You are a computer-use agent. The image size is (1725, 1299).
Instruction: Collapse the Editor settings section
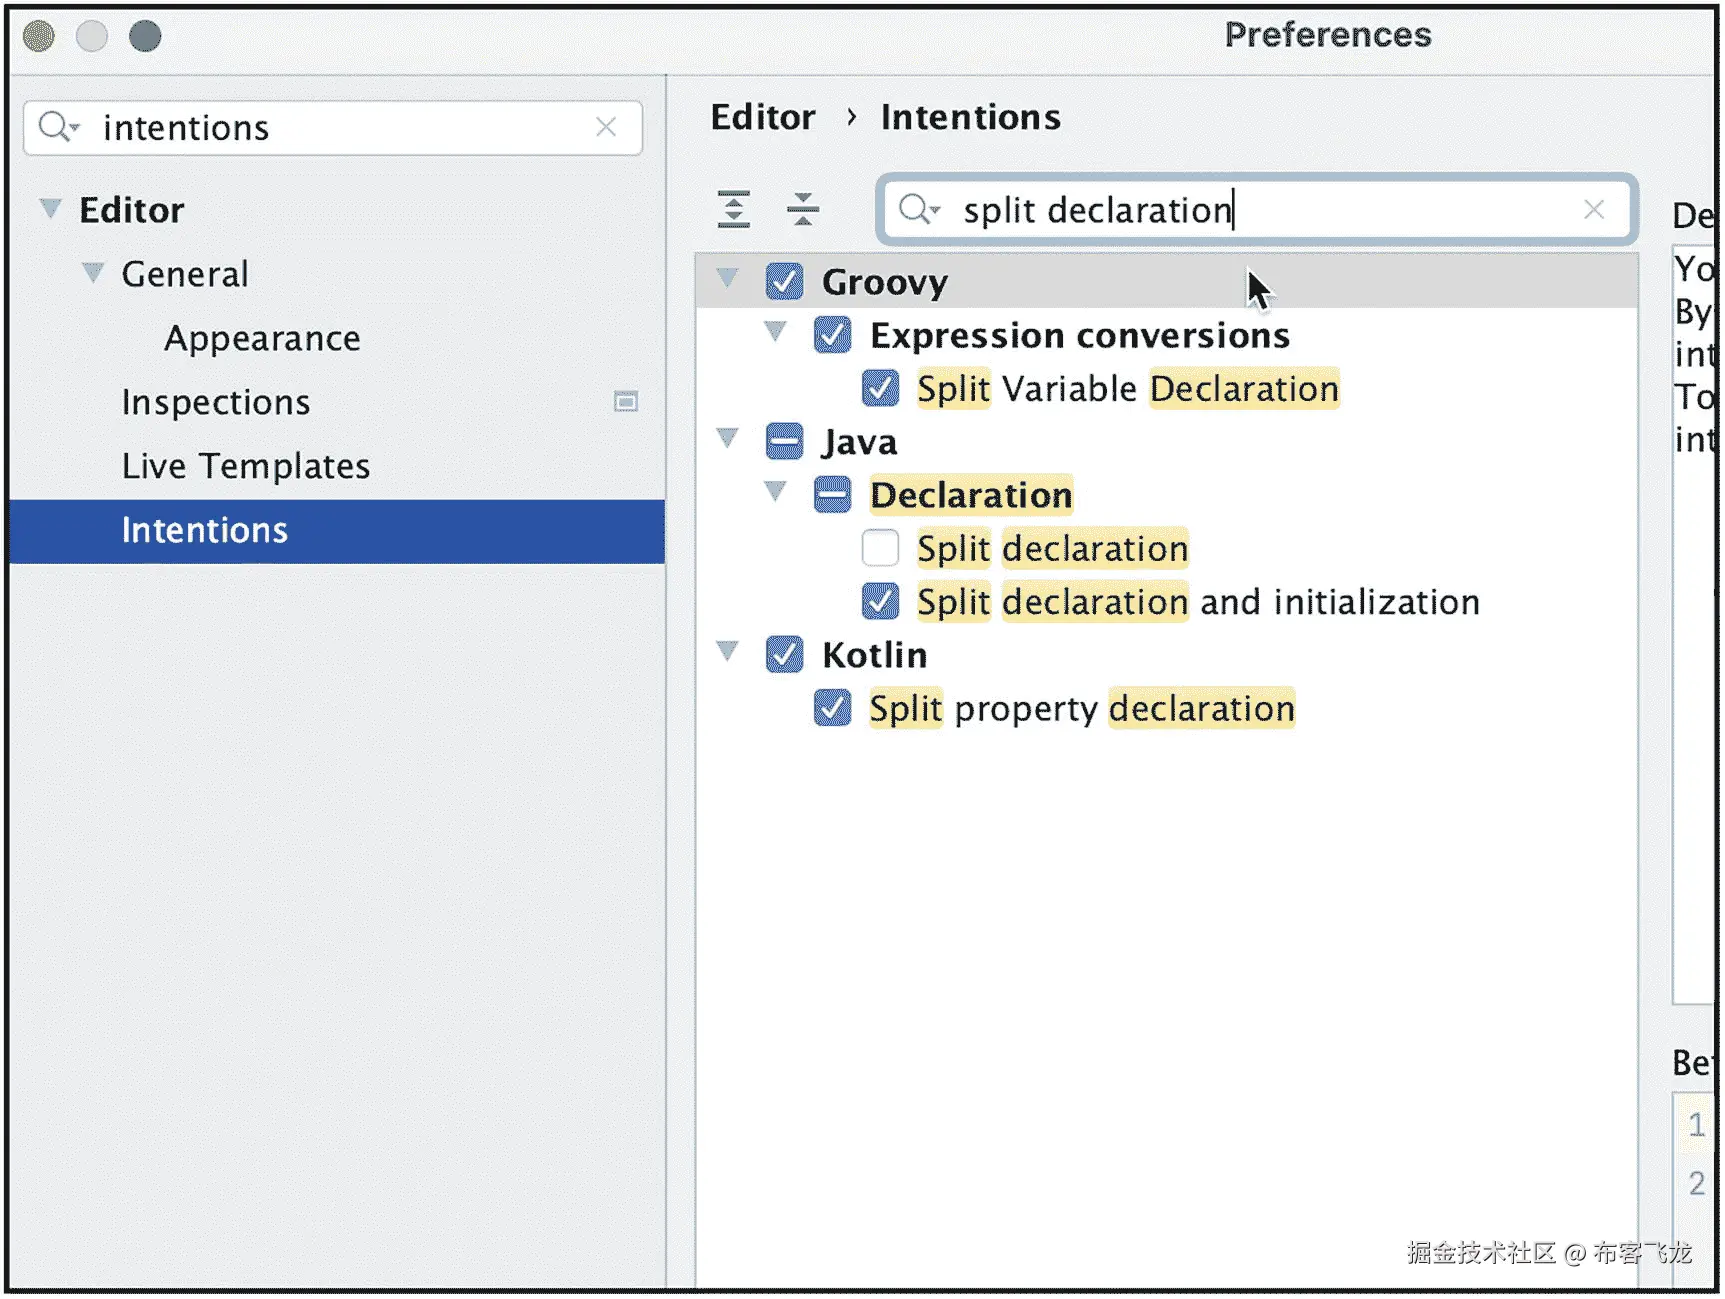point(50,208)
